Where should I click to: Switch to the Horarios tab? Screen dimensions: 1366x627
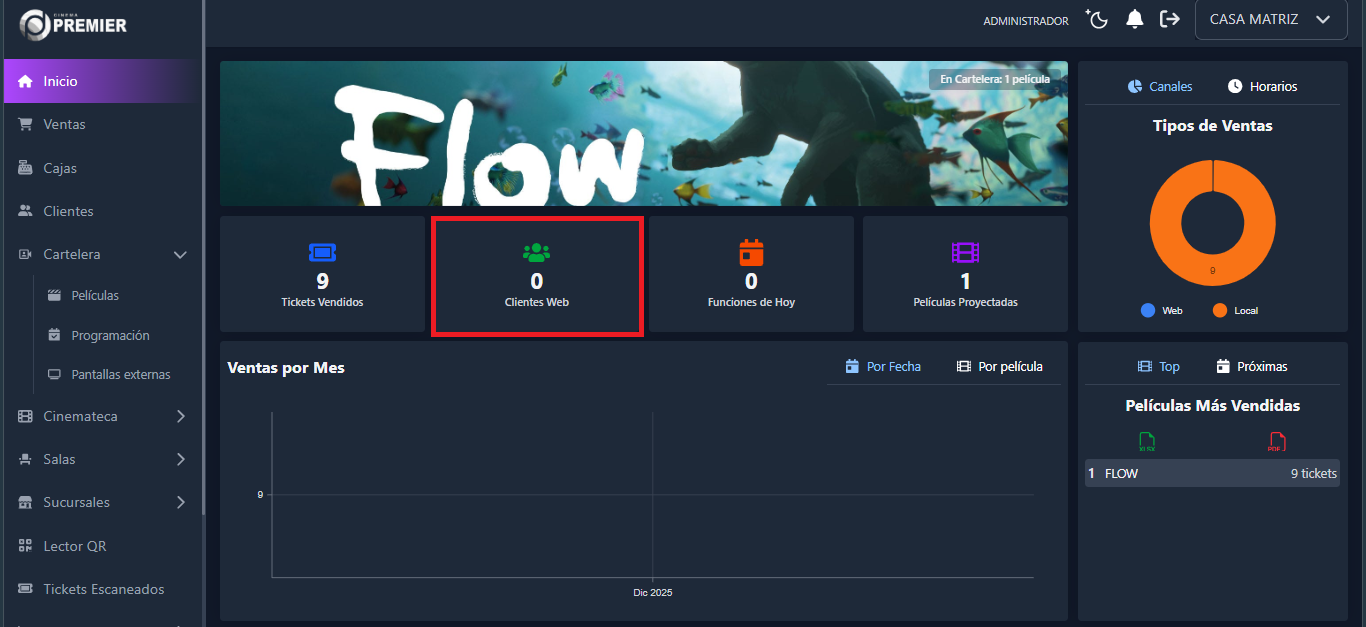pyautogui.click(x=1262, y=87)
